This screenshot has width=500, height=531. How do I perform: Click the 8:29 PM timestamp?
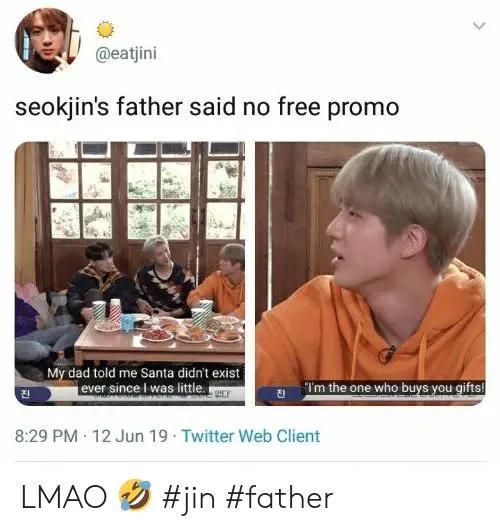coord(46,436)
